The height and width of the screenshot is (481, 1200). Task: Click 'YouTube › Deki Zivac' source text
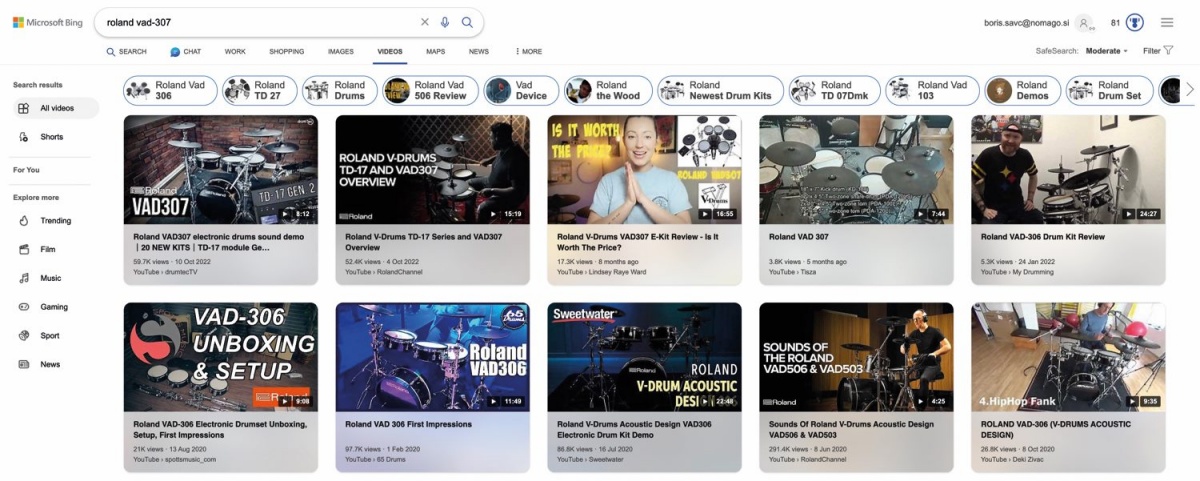coord(1013,459)
